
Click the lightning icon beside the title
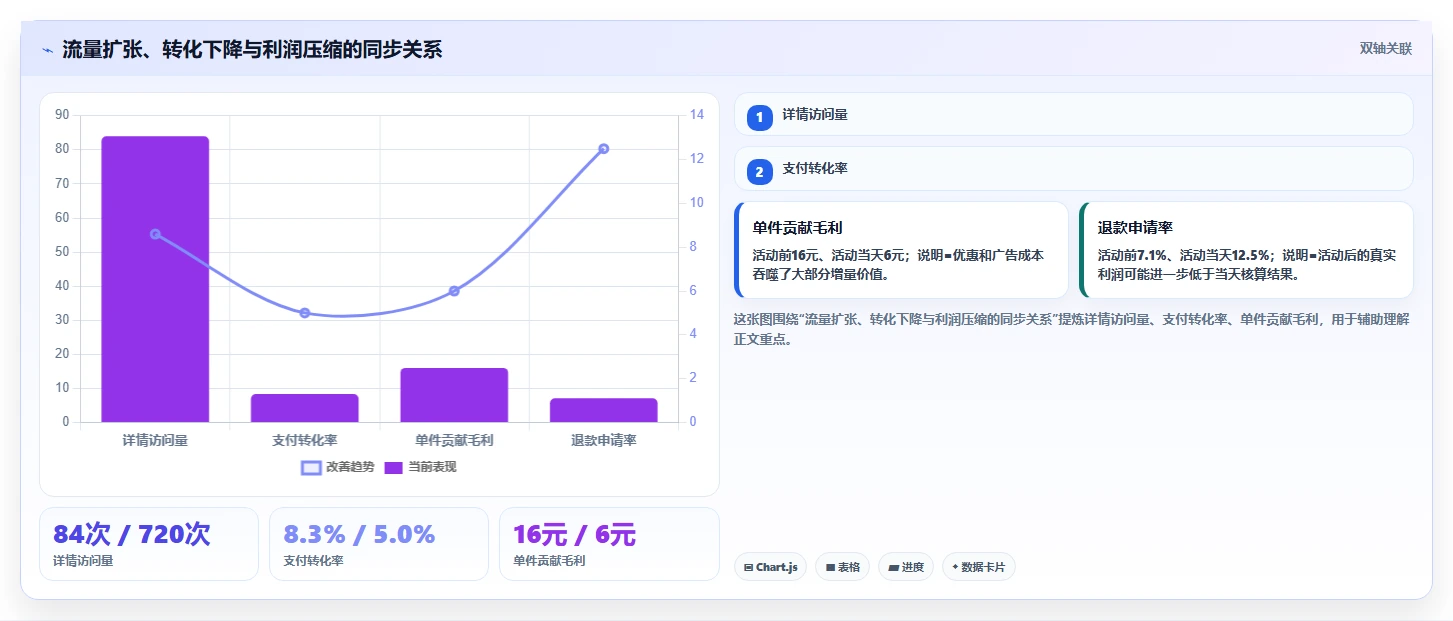(47, 50)
